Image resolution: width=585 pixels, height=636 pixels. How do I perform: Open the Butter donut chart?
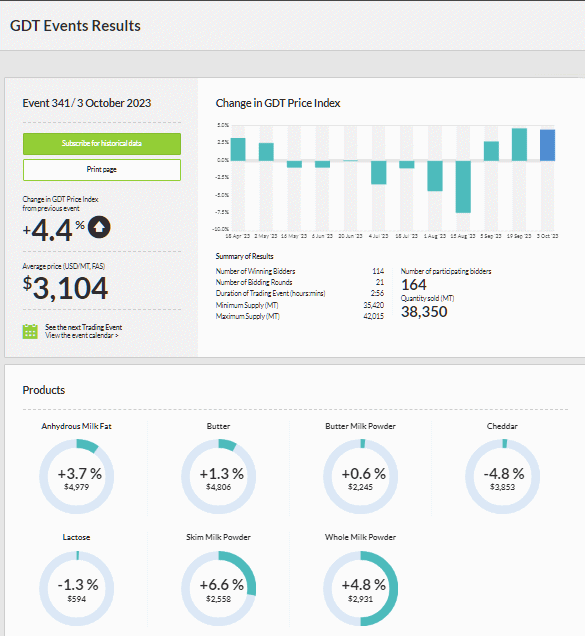(x=219, y=476)
